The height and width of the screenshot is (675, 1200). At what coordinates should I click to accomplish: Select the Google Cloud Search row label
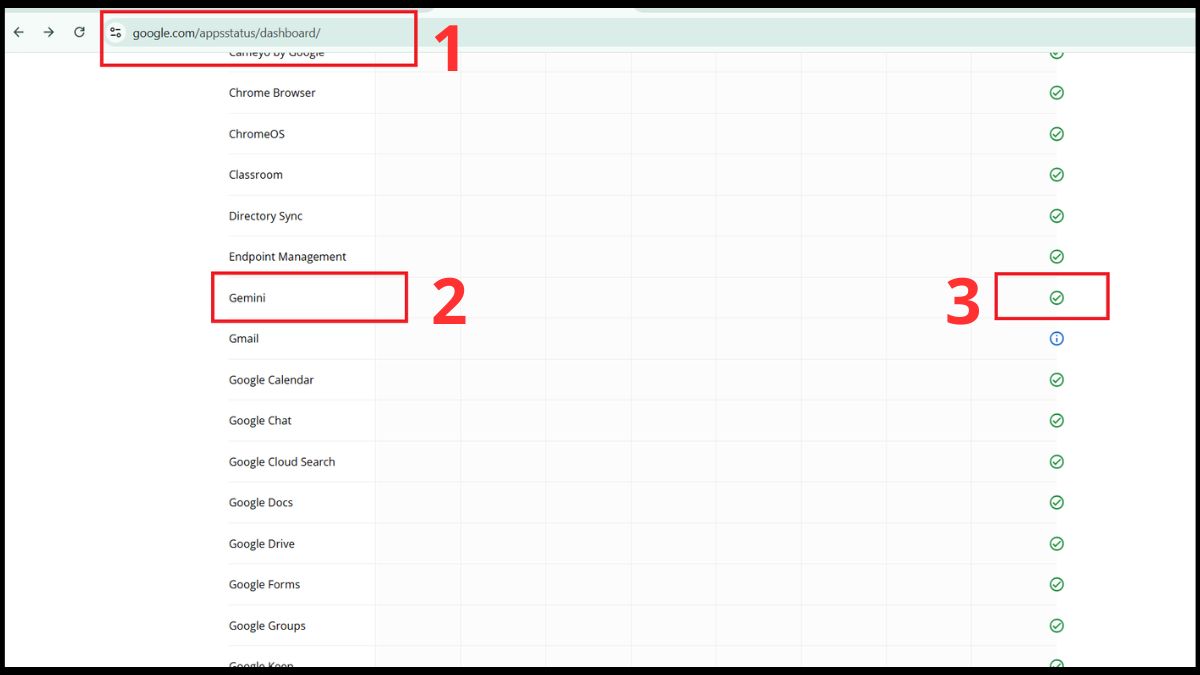click(x=282, y=462)
